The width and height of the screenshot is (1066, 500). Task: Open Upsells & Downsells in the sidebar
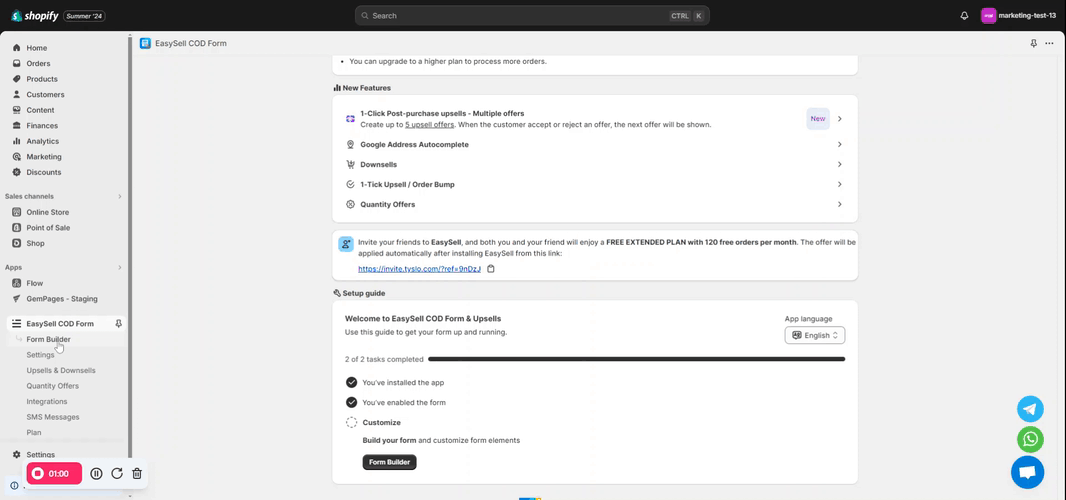pos(61,370)
